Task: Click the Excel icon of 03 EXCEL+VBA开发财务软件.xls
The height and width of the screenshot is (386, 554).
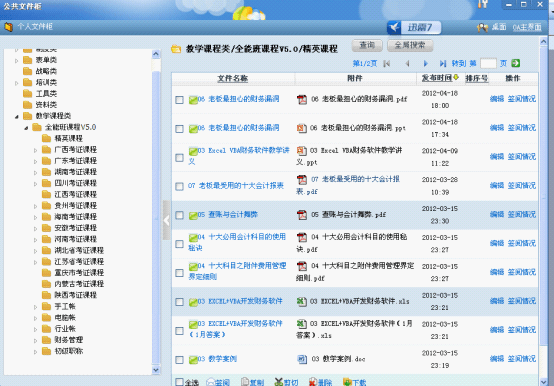Action: click(x=301, y=302)
